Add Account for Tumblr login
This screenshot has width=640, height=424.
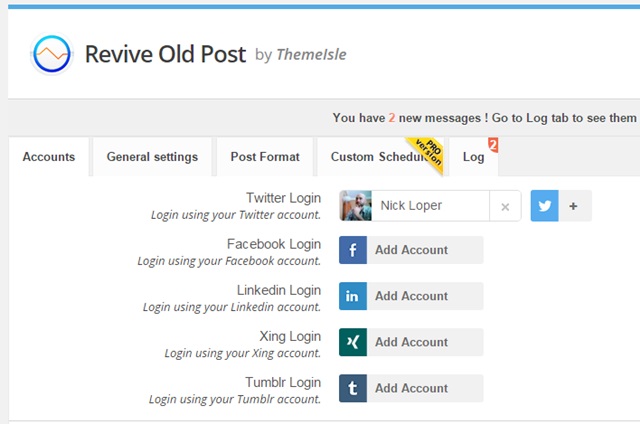[411, 388]
